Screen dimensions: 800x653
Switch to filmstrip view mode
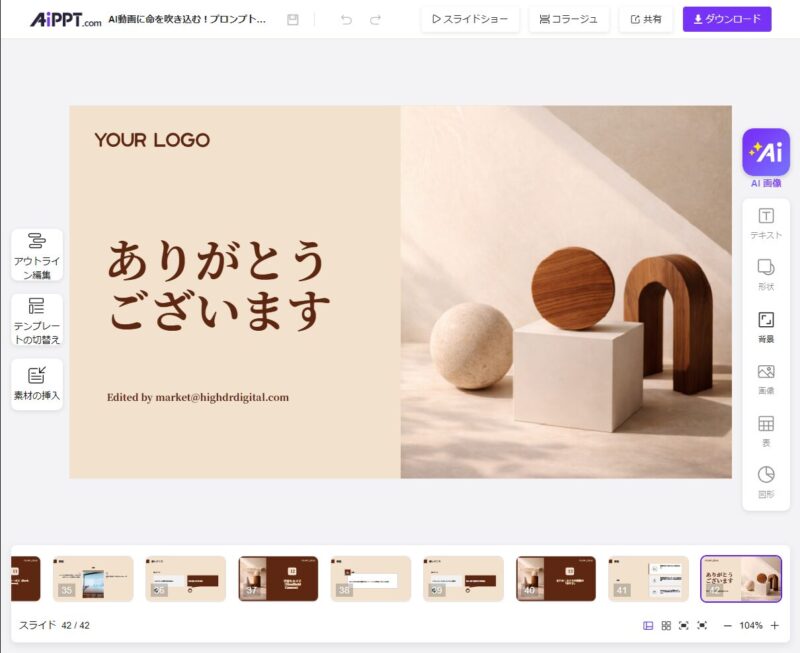point(648,625)
